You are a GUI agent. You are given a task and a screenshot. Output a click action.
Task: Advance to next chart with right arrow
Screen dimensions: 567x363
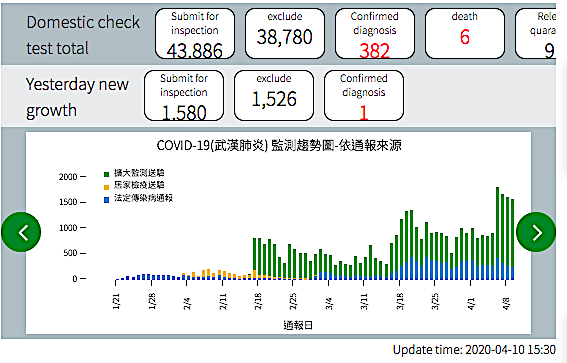click(x=536, y=232)
